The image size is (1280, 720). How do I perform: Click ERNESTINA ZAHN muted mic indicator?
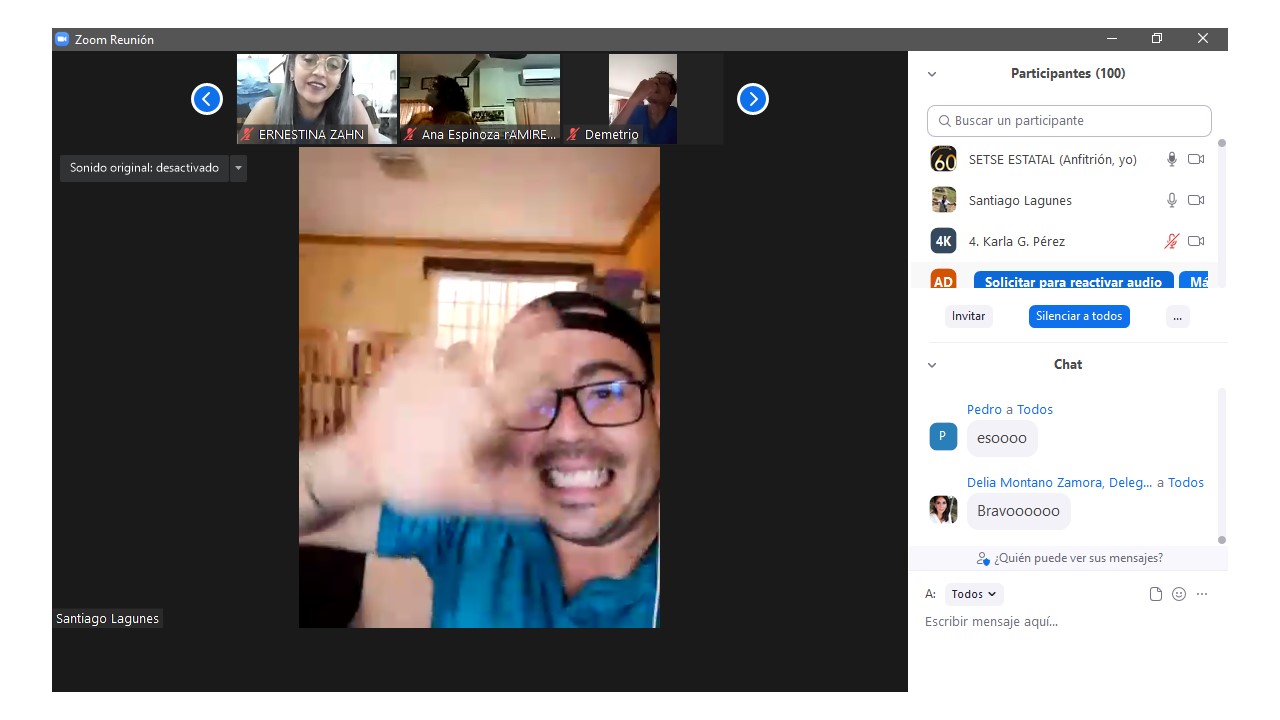[x=247, y=134]
